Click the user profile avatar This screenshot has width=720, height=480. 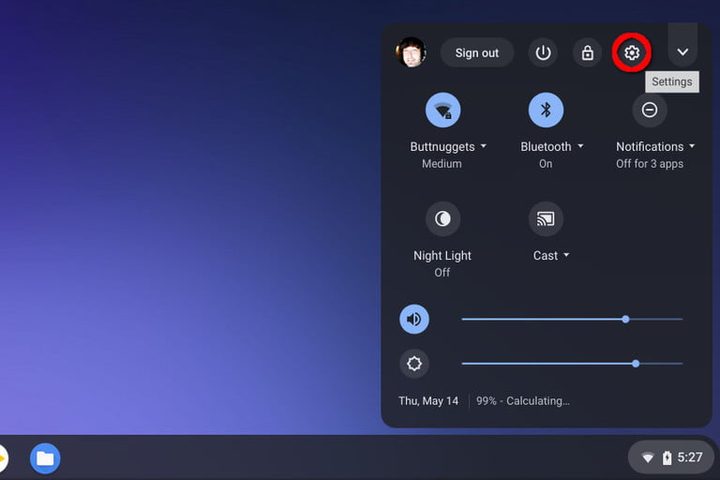(x=411, y=52)
